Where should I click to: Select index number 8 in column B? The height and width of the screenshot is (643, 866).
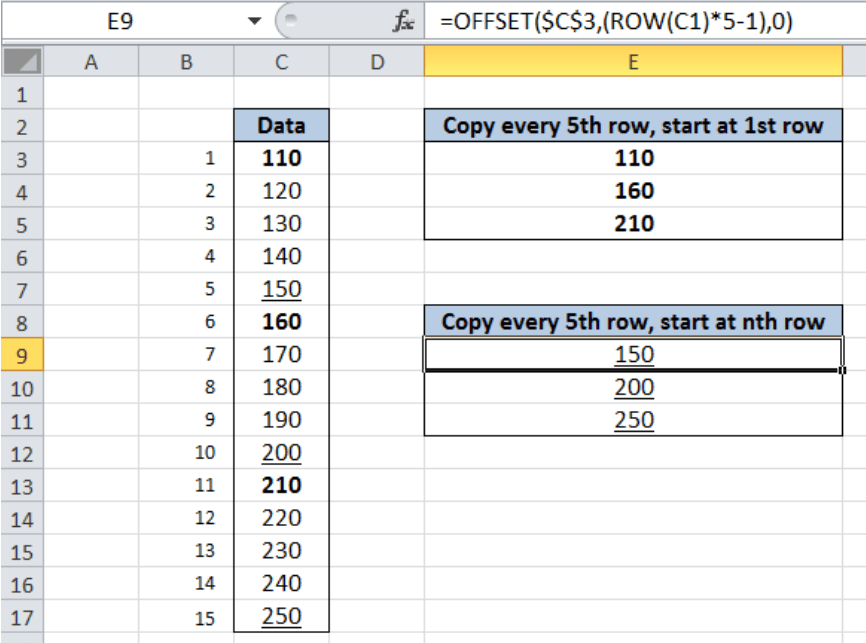(x=186, y=387)
